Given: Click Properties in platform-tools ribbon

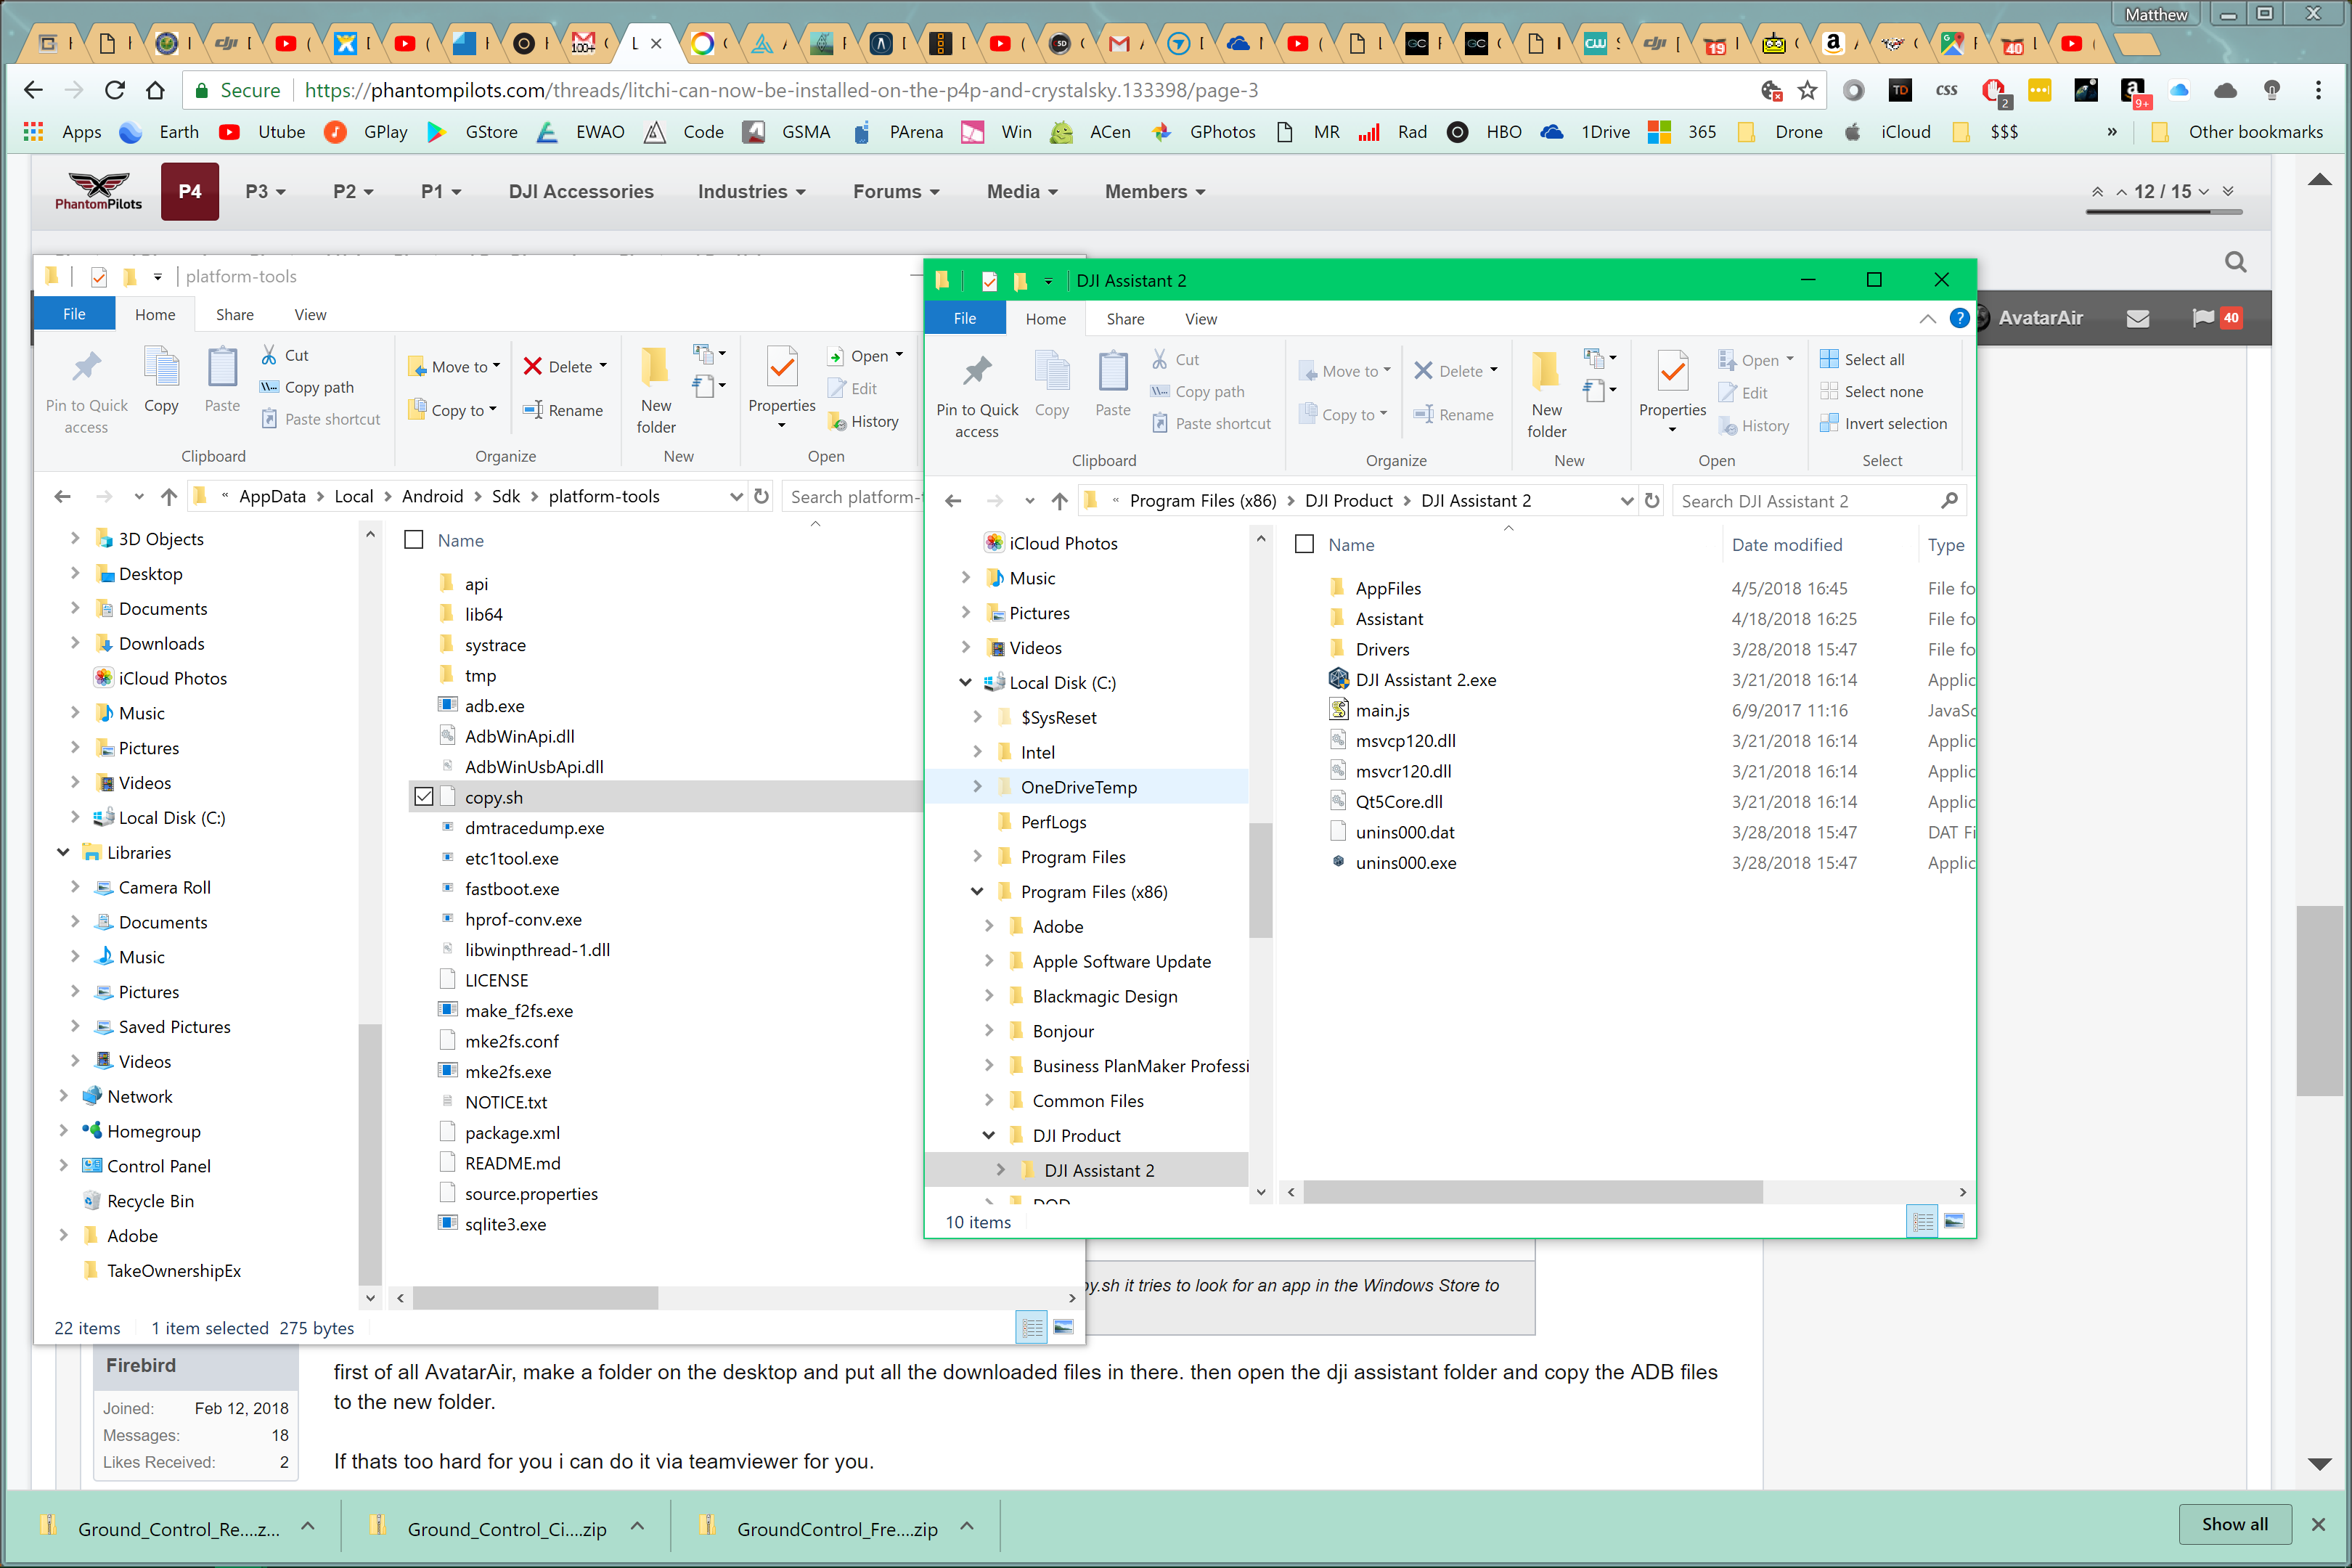Looking at the screenshot, I should coord(782,388).
